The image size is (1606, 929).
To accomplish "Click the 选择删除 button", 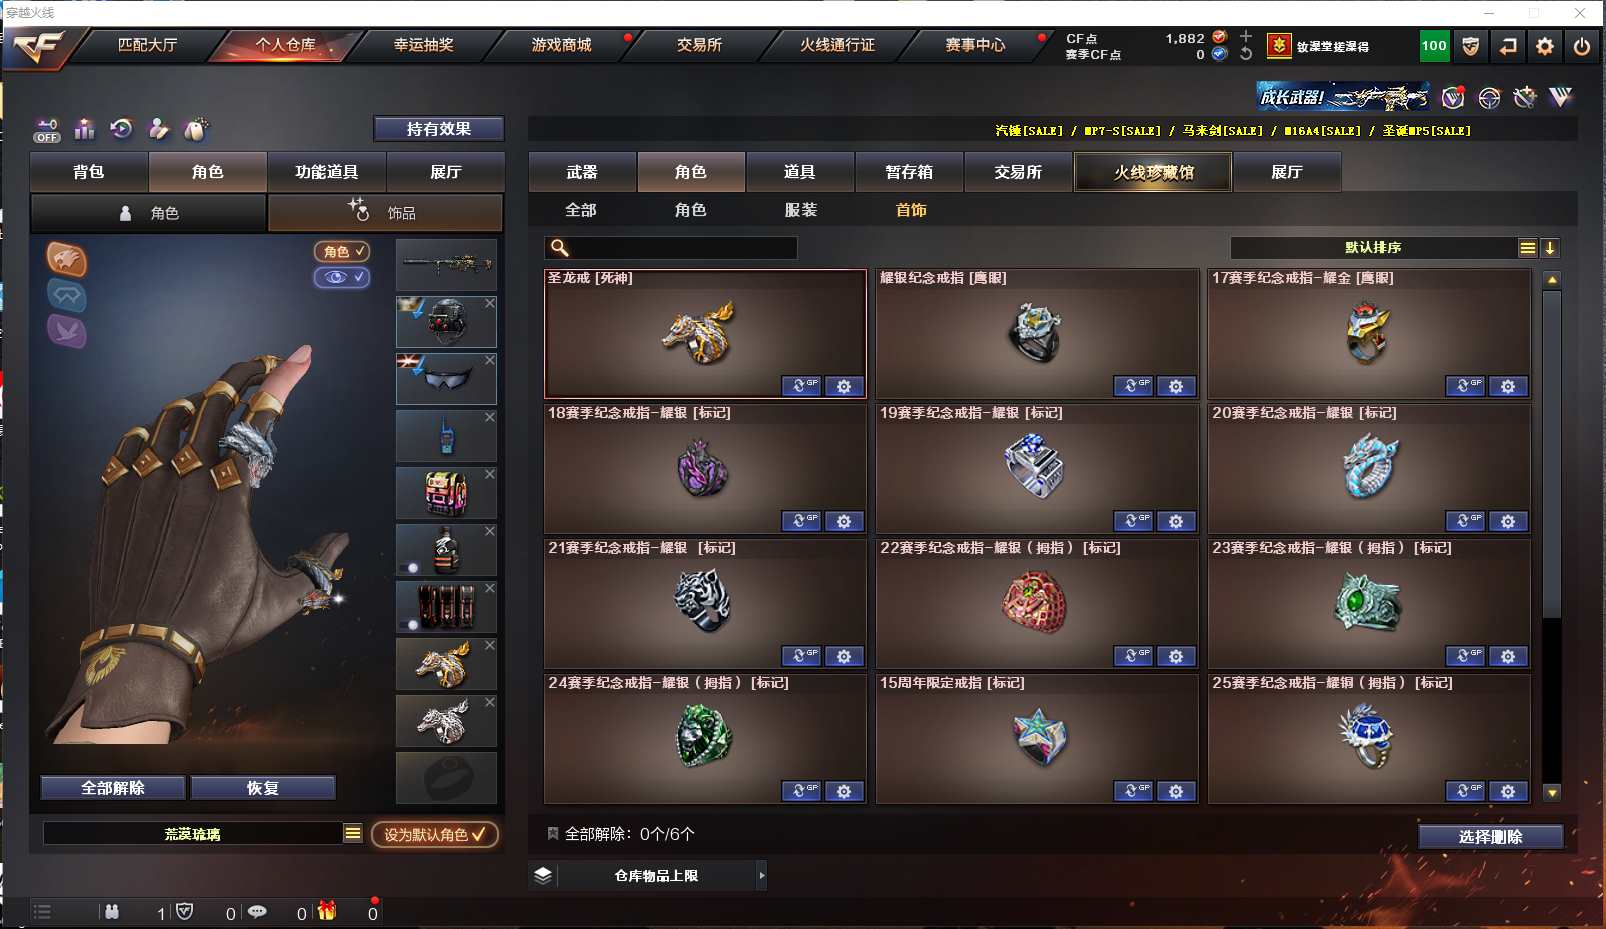I will 1490,837.
